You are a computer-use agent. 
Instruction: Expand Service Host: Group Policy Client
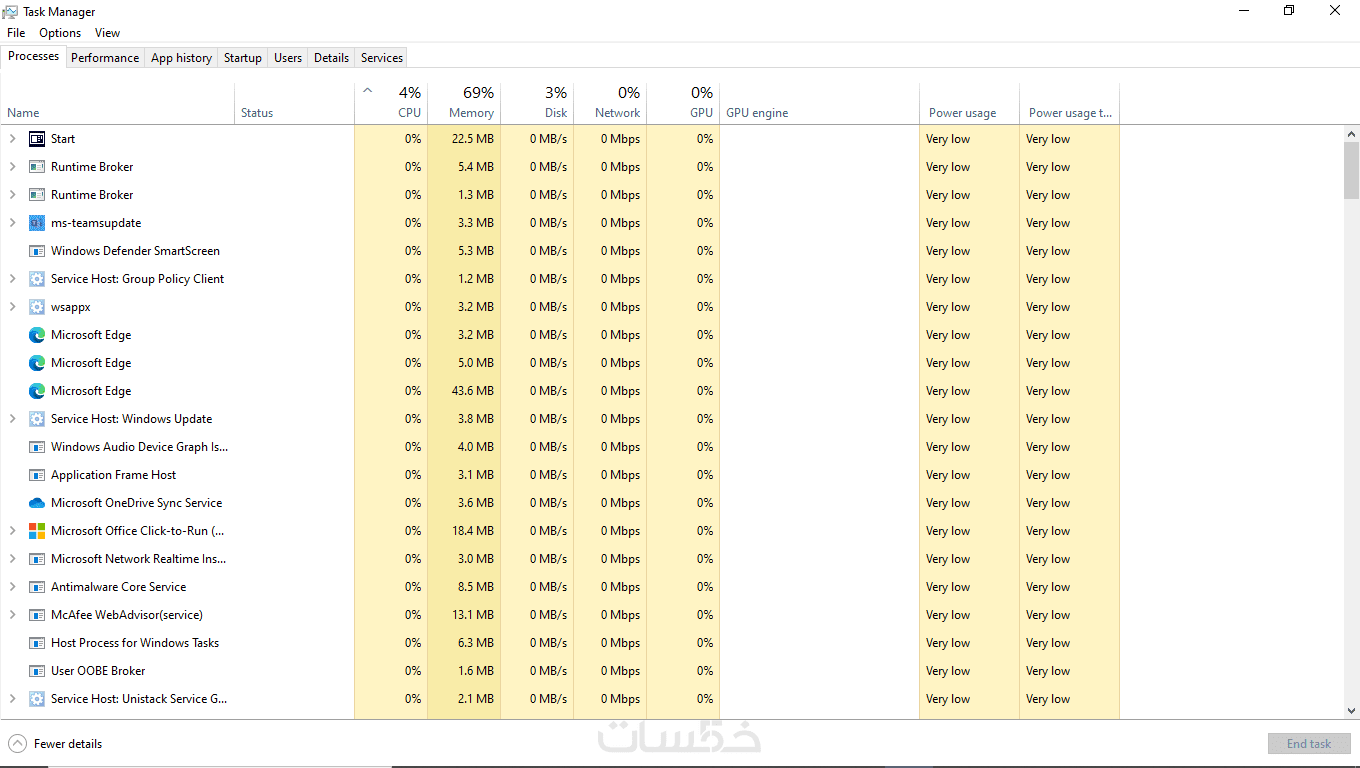coord(13,279)
